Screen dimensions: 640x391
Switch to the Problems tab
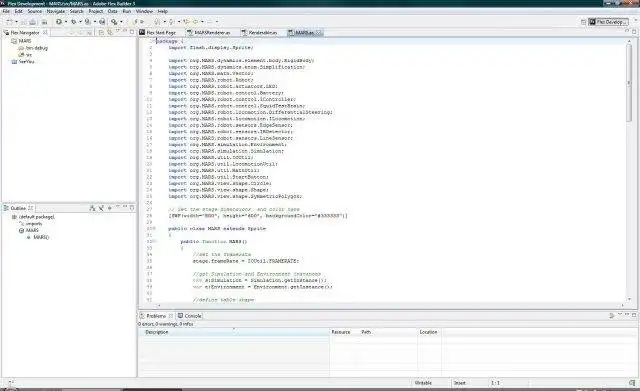(x=156, y=315)
